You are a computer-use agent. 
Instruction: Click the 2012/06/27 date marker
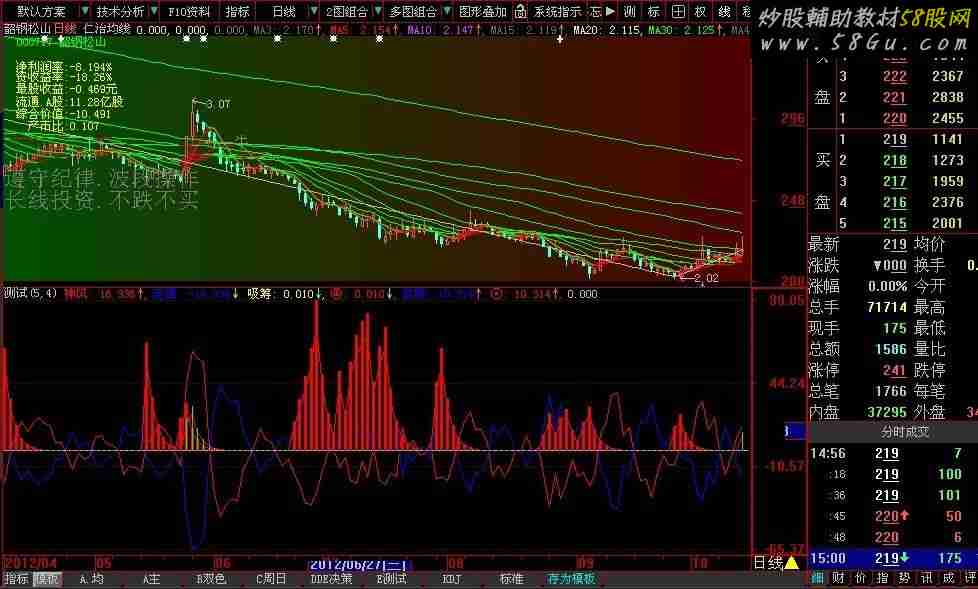click(358, 565)
